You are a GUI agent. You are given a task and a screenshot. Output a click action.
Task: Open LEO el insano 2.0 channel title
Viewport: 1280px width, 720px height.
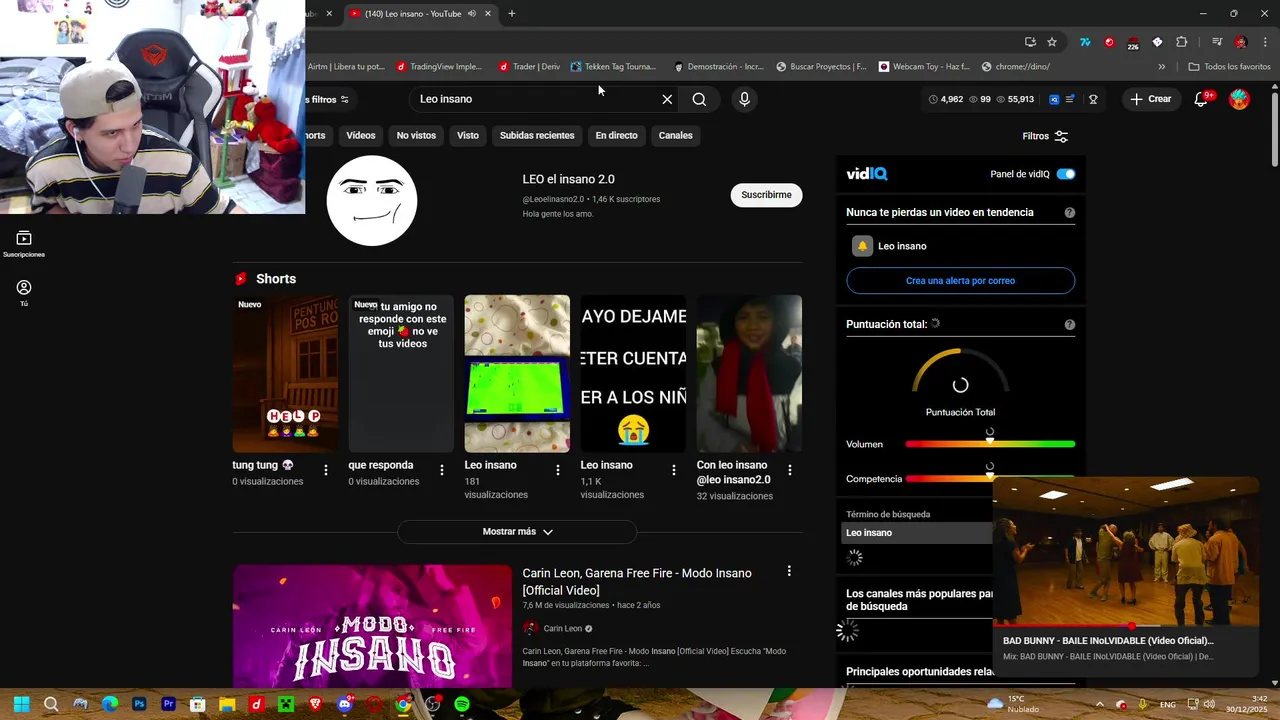(568, 179)
